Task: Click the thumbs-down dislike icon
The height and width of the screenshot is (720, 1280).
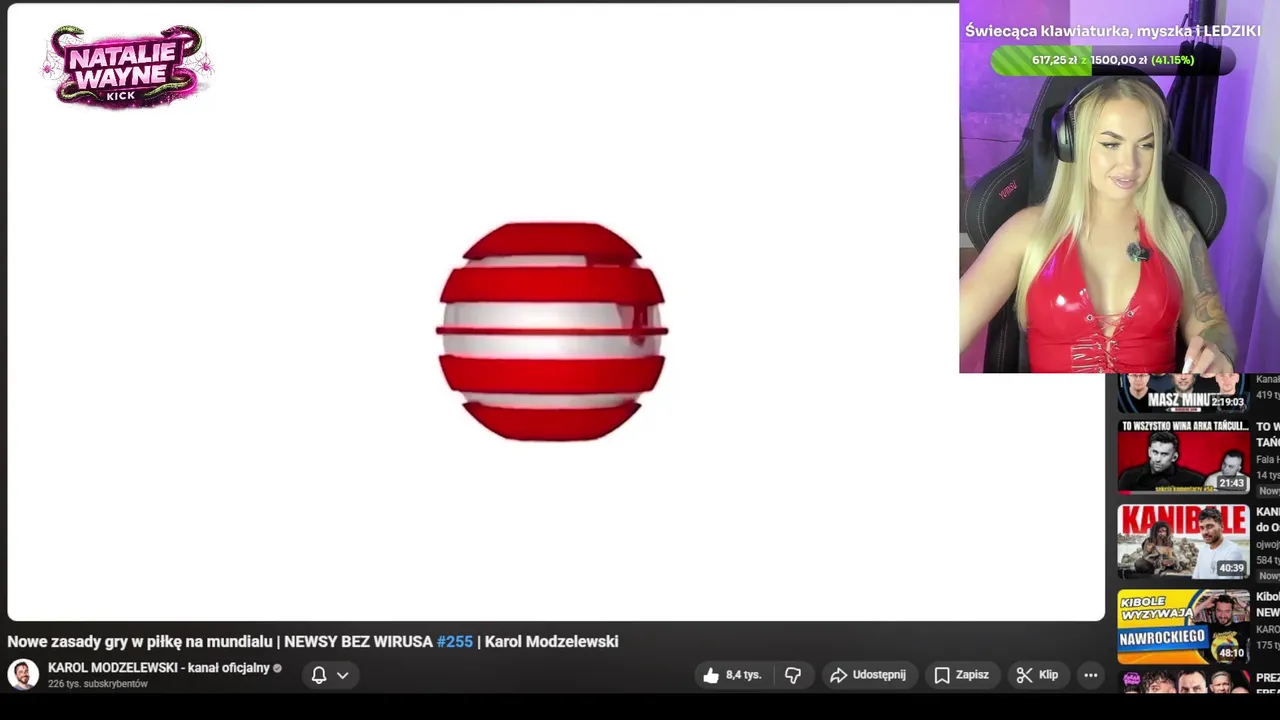Action: click(793, 675)
